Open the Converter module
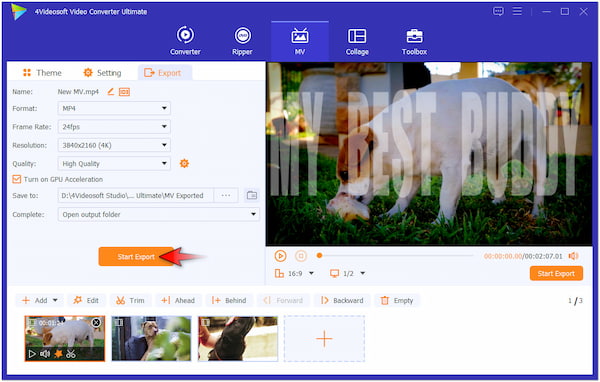Screen dimensions: 600x382 [x=185, y=41]
